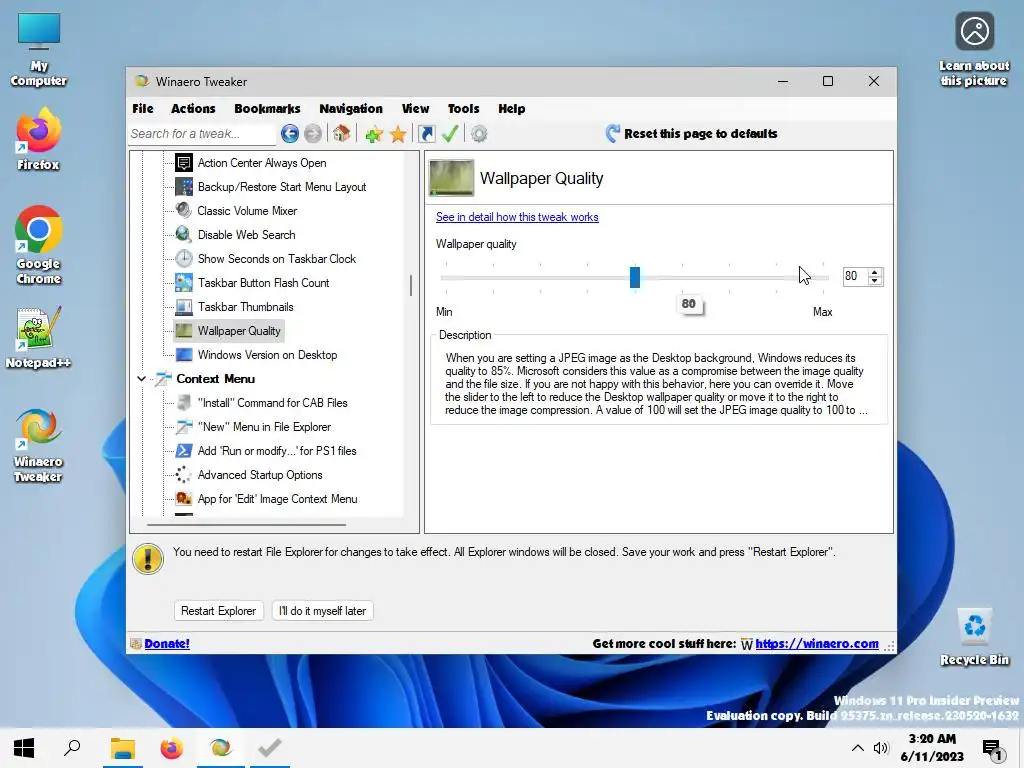The width and height of the screenshot is (1024, 768).
Task: Click the Taskbar Thumbnails icon
Action: tap(184, 307)
